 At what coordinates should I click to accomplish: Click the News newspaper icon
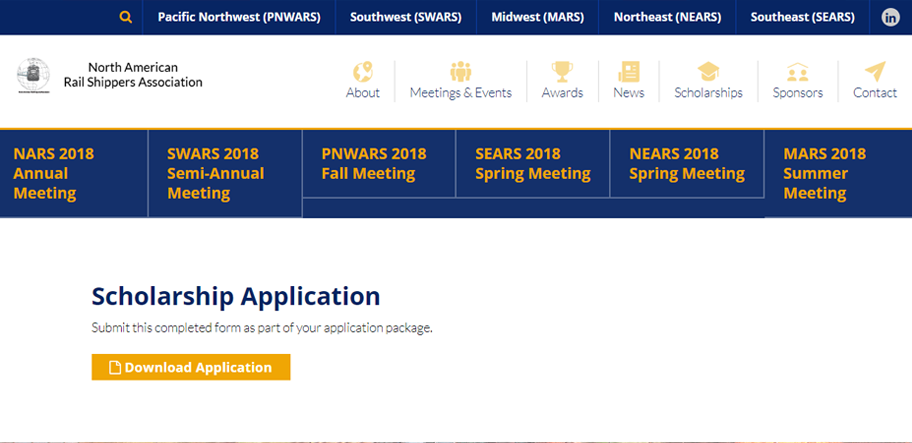pos(629,72)
